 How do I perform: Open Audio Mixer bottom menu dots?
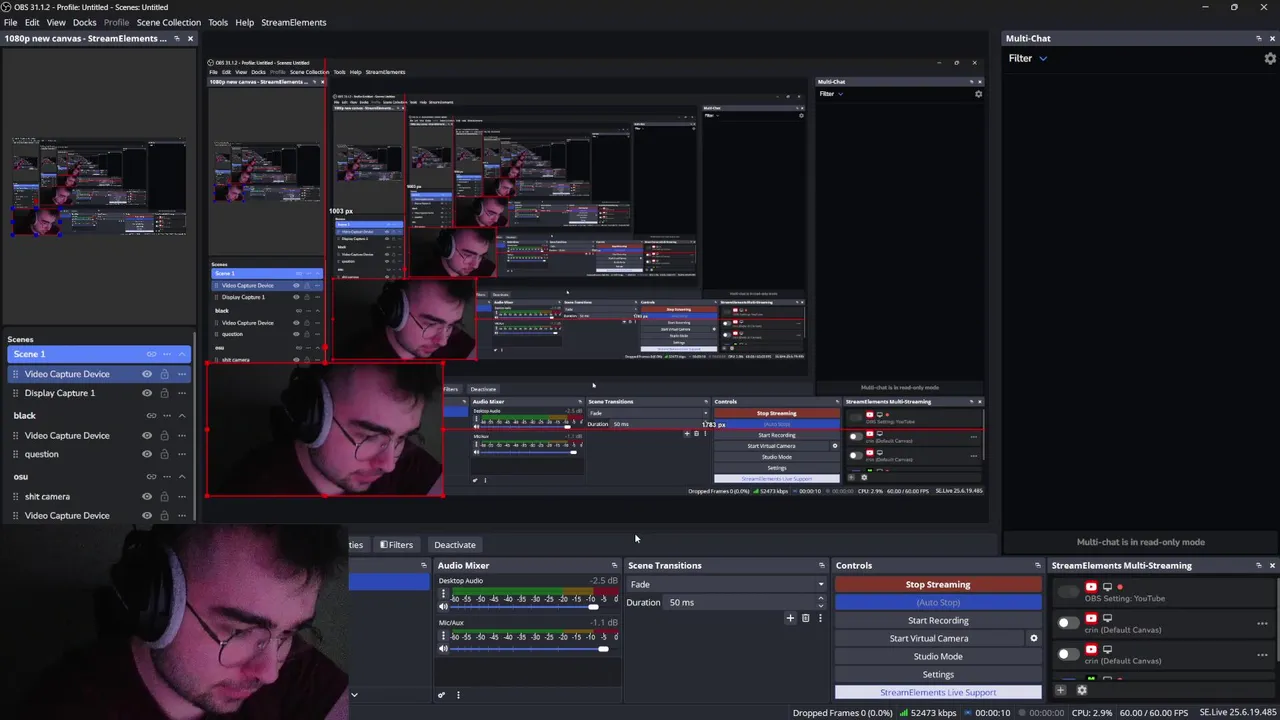click(458, 695)
